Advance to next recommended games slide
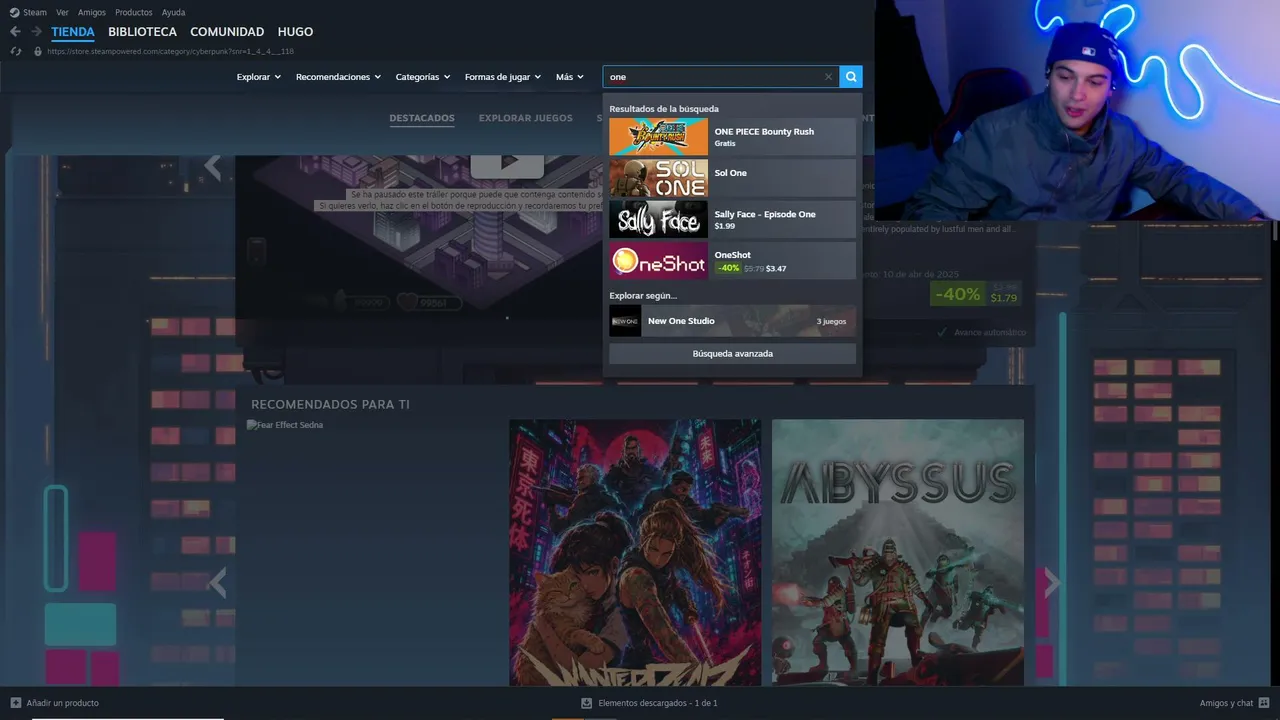The height and width of the screenshot is (720, 1280). [1051, 582]
